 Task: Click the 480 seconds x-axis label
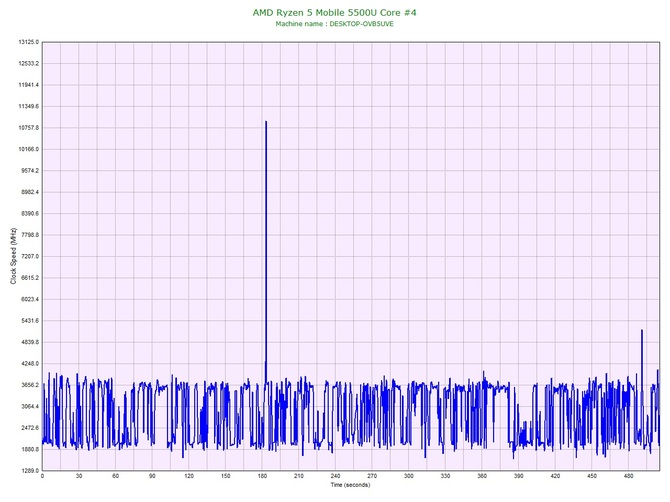[629, 476]
